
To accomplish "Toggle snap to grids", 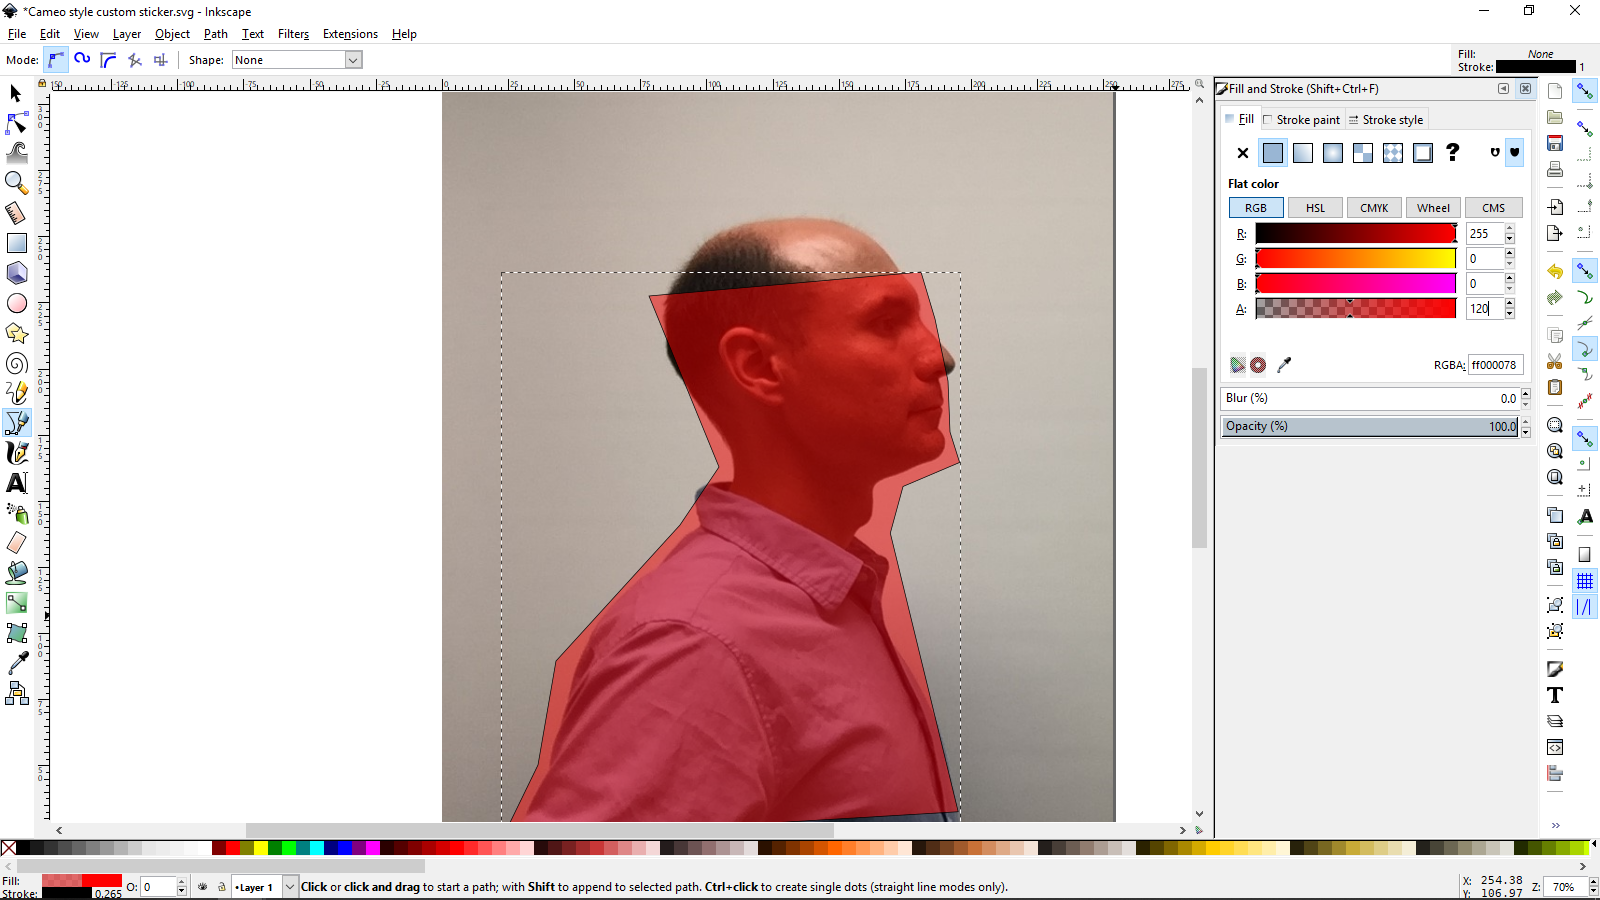I will tap(1585, 580).
